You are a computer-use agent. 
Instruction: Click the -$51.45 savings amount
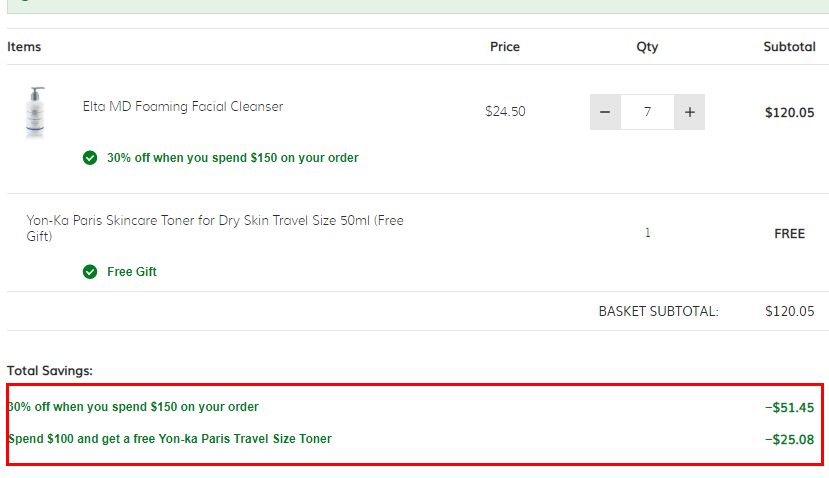(x=789, y=408)
